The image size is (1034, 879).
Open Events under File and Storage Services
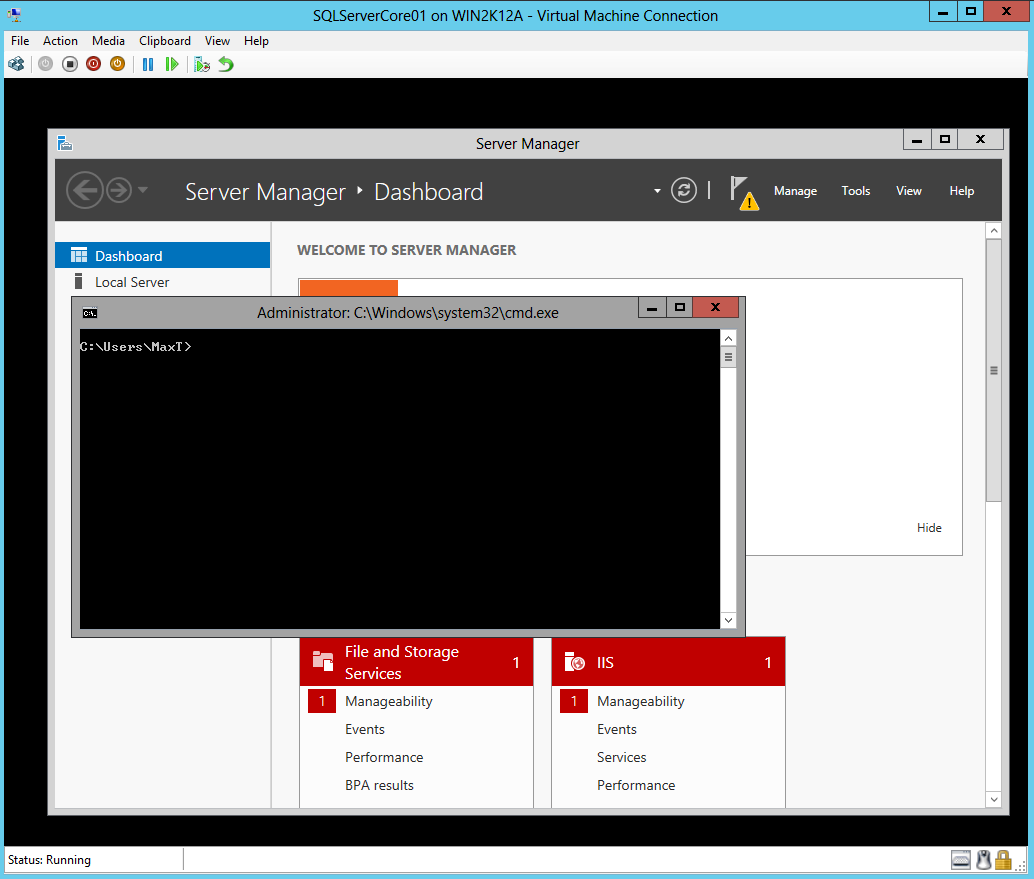365,729
